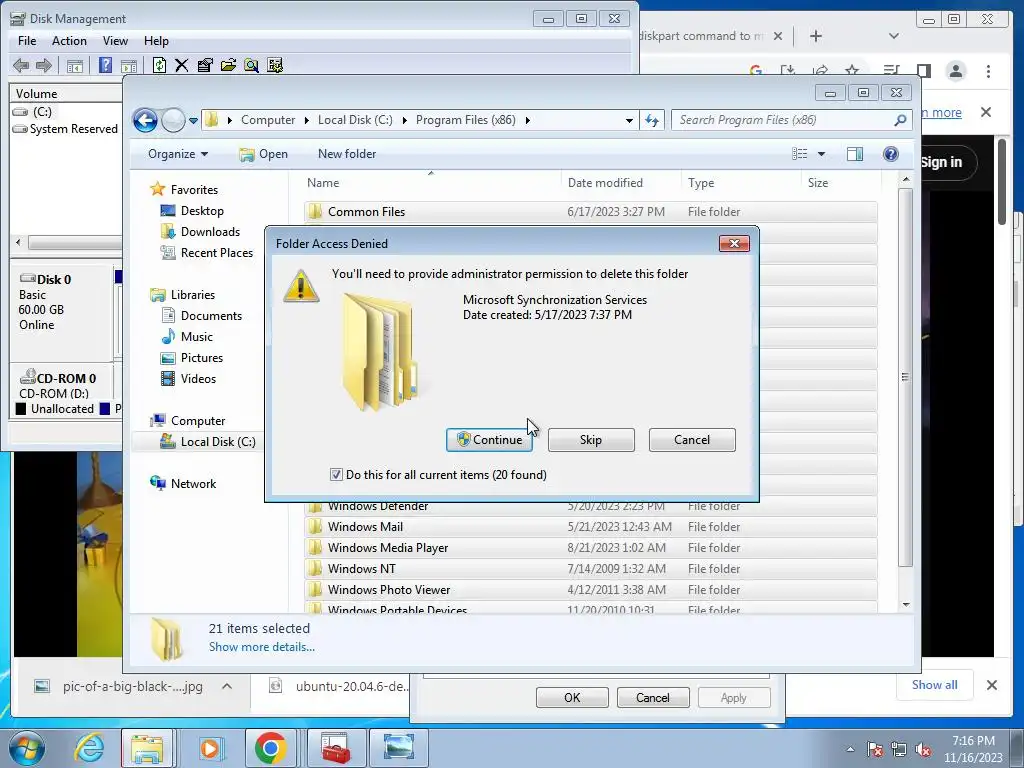
Task: Open Properties icon in Disk Management toolbar
Action: pyautogui.click(x=205, y=65)
